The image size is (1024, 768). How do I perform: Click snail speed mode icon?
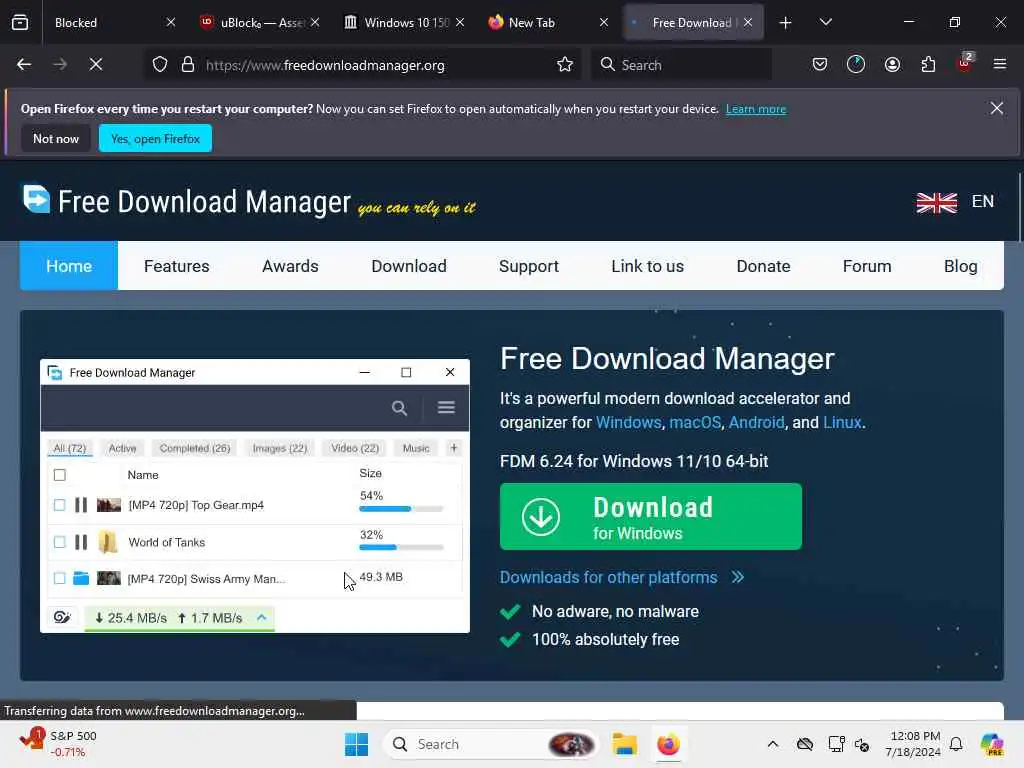[x=62, y=617]
